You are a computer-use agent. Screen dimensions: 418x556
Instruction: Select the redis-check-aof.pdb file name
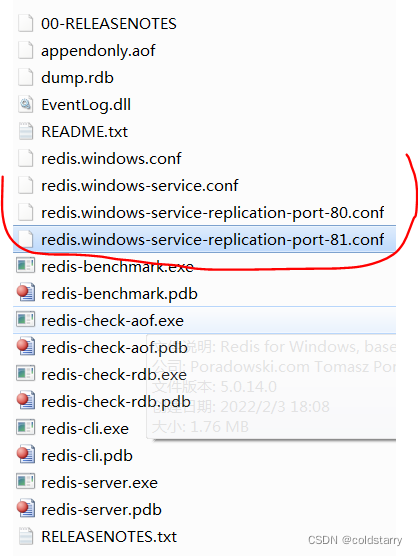114,348
